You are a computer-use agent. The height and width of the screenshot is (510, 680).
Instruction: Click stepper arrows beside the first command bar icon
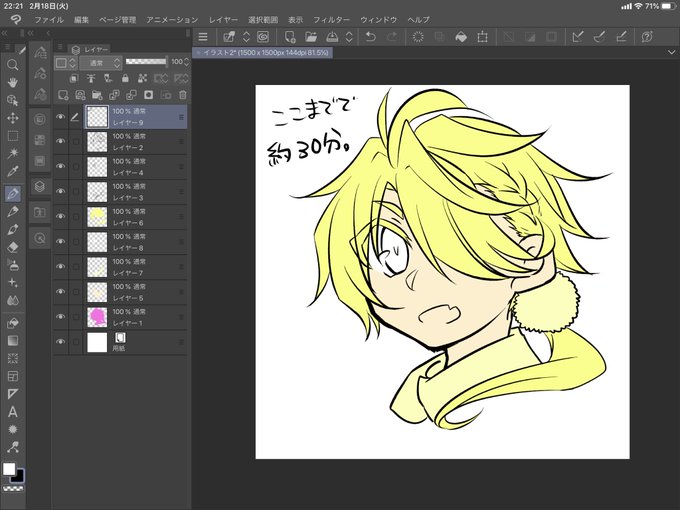246,37
